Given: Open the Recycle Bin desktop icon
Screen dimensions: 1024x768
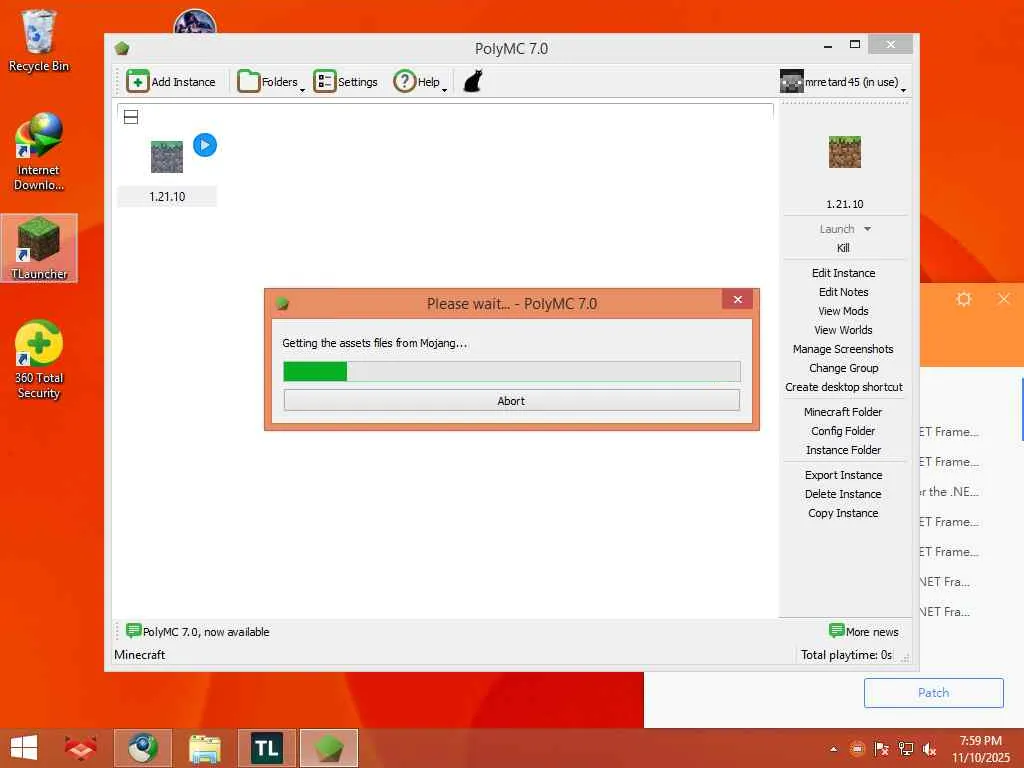Looking at the screenshot, I should pos(39,40).
